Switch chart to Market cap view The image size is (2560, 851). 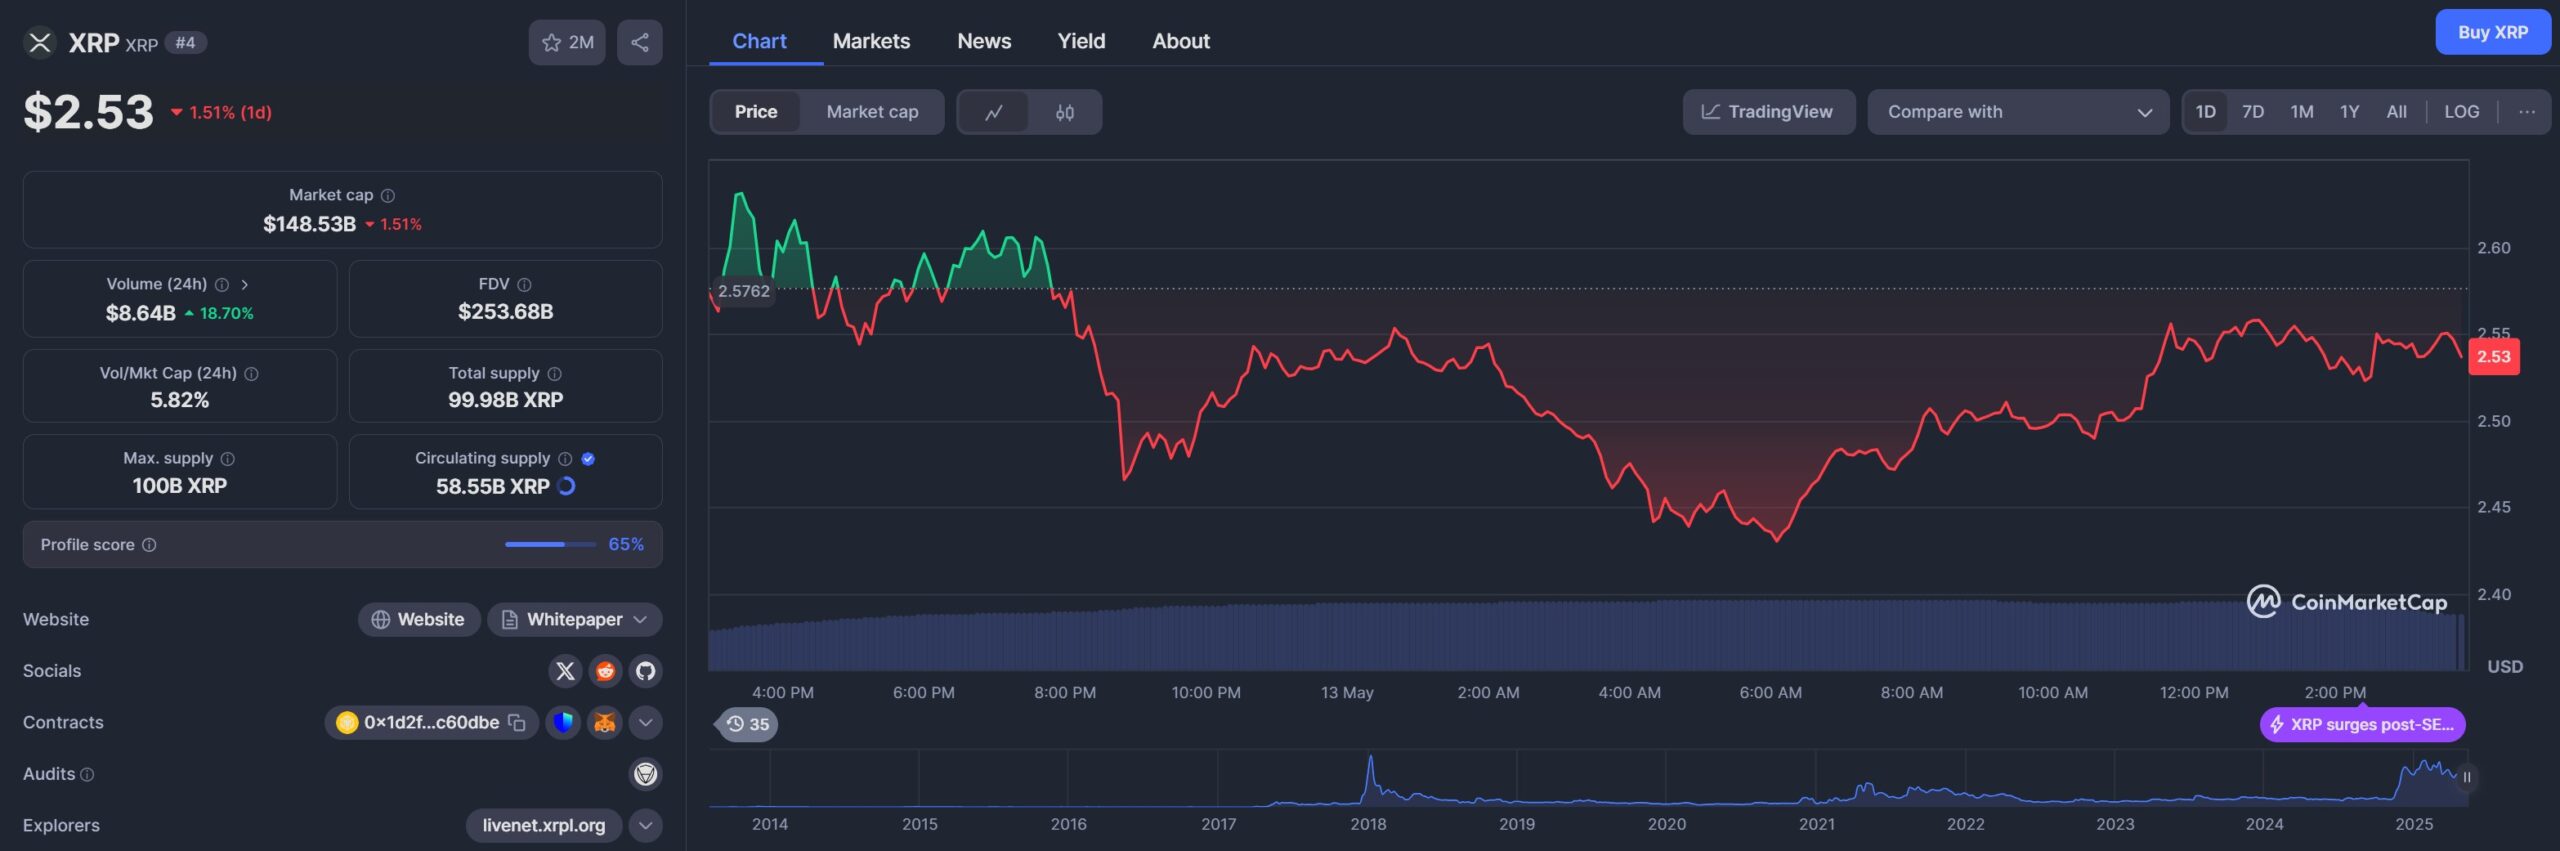872,112
